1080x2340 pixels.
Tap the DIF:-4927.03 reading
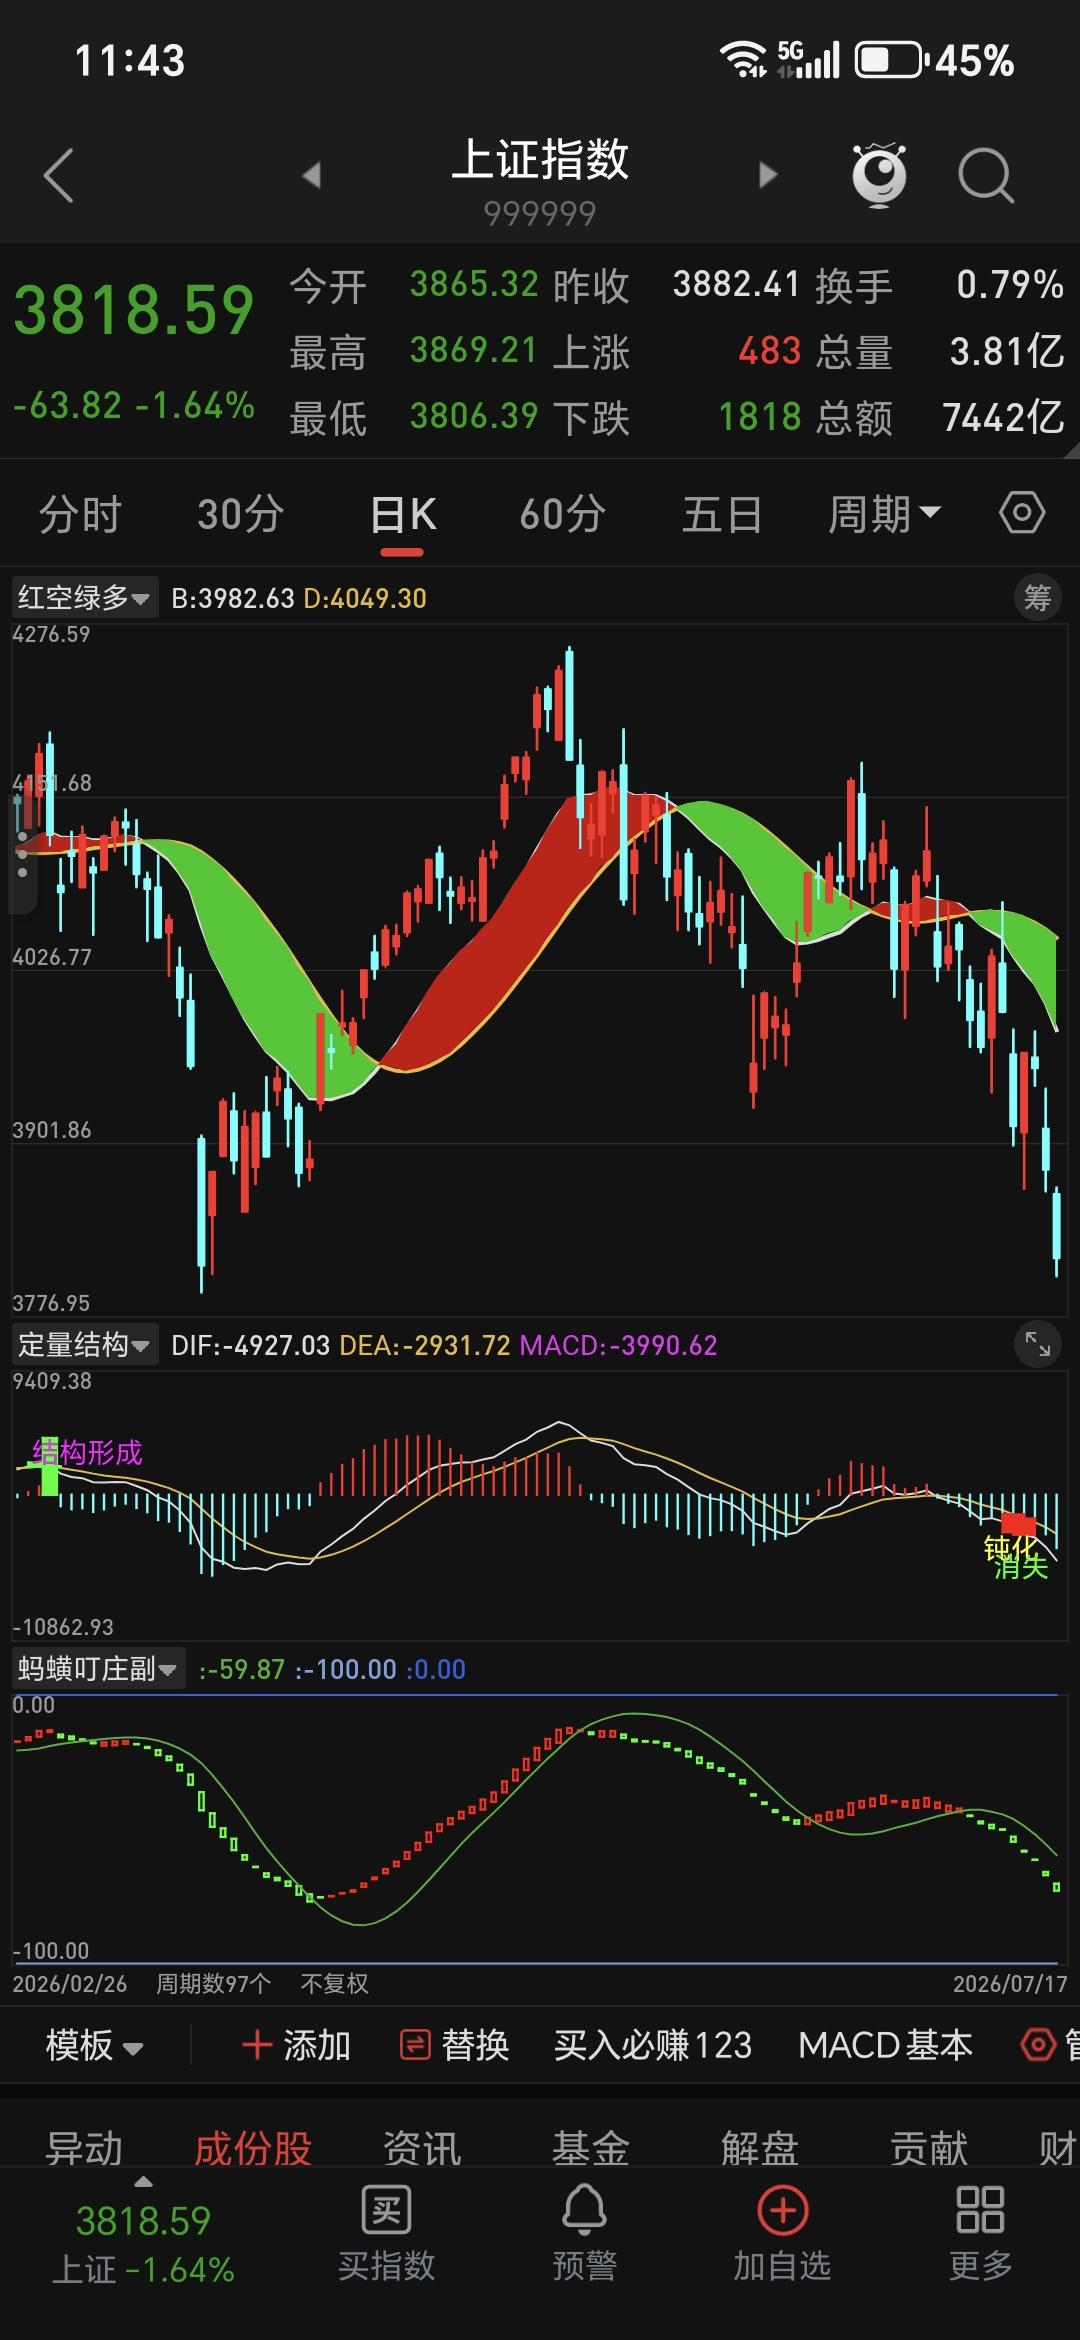tap(250, 1345)
